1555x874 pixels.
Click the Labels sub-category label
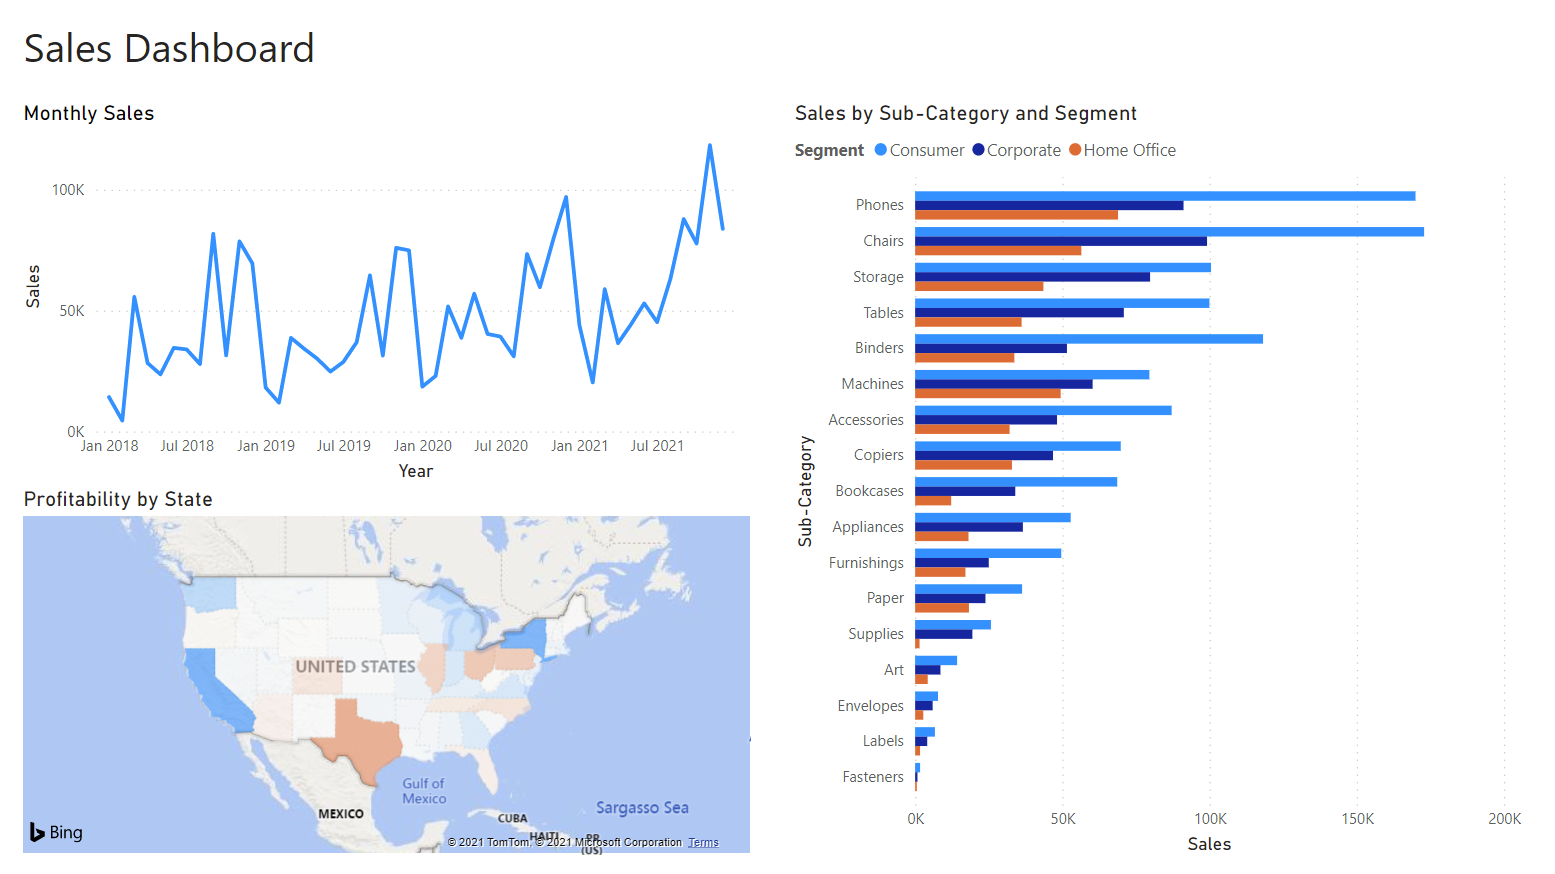[883, 741]
